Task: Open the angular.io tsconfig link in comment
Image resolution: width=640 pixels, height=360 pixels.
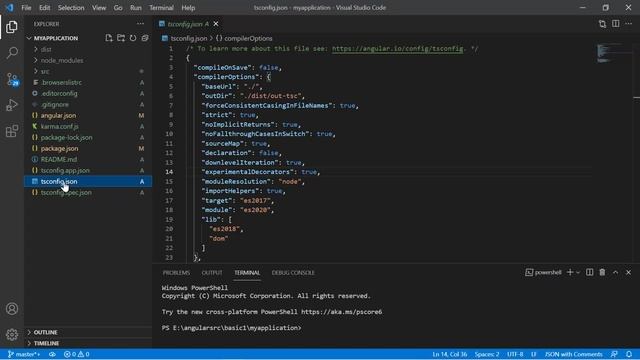Action: 398,49
